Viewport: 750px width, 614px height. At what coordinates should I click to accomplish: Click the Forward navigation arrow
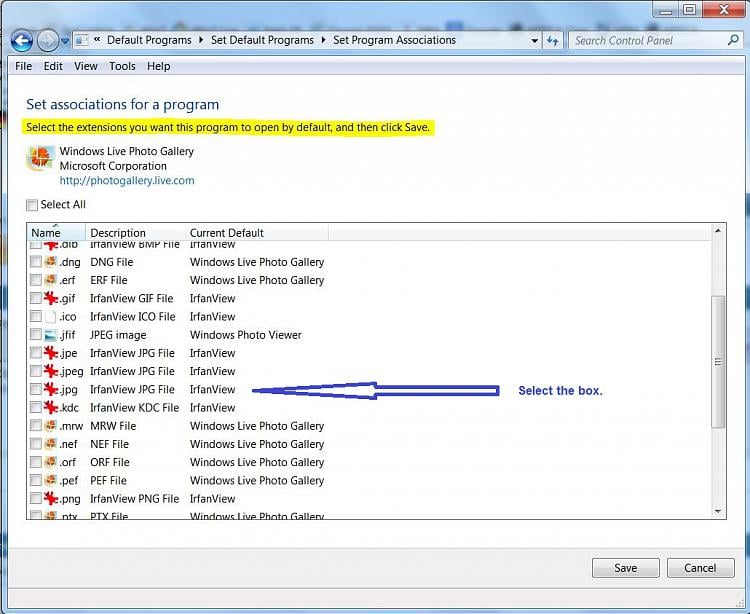tap(48, 41)
